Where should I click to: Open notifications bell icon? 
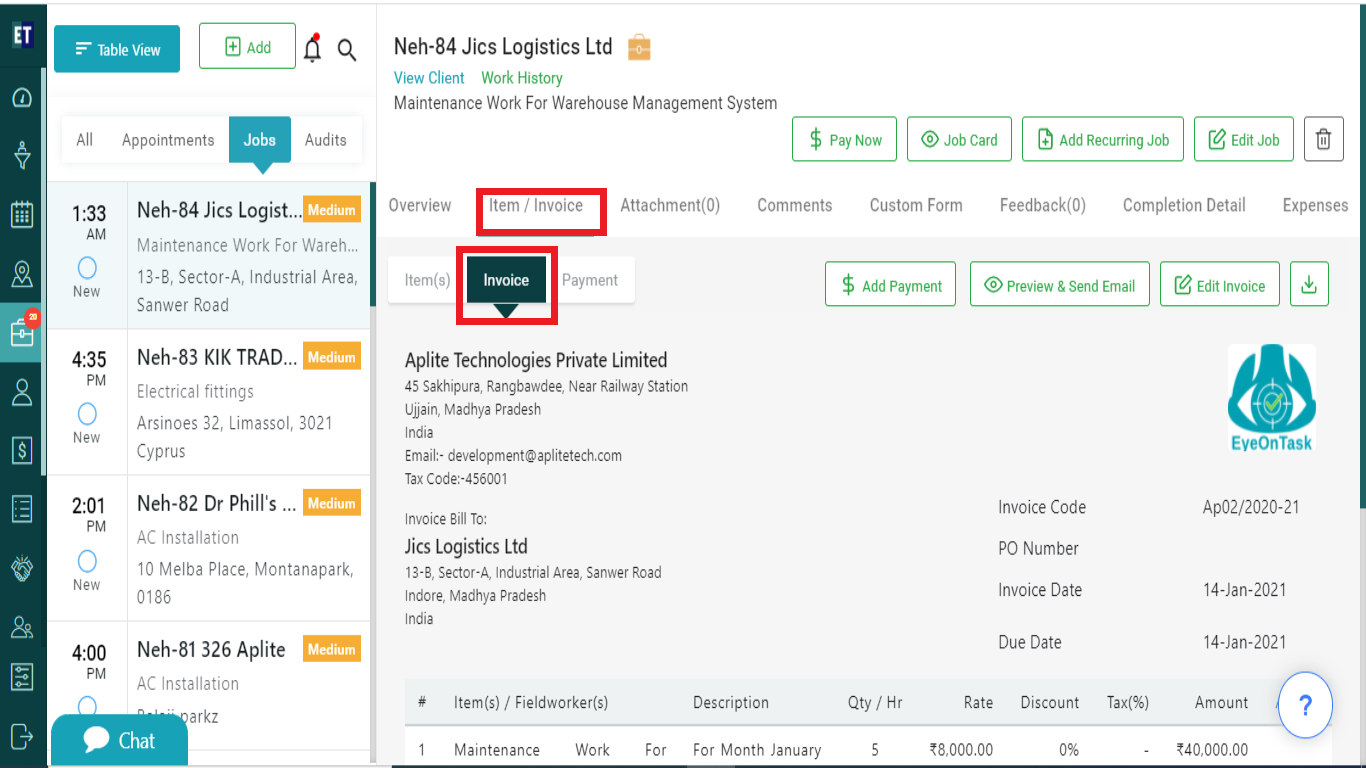point(313,48)
